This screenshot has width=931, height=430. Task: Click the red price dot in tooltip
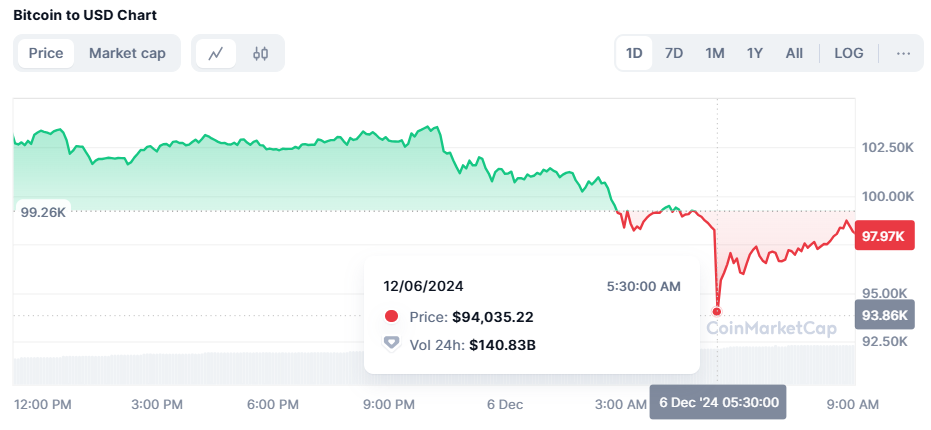pyautogui.click(x=391, y=317)
